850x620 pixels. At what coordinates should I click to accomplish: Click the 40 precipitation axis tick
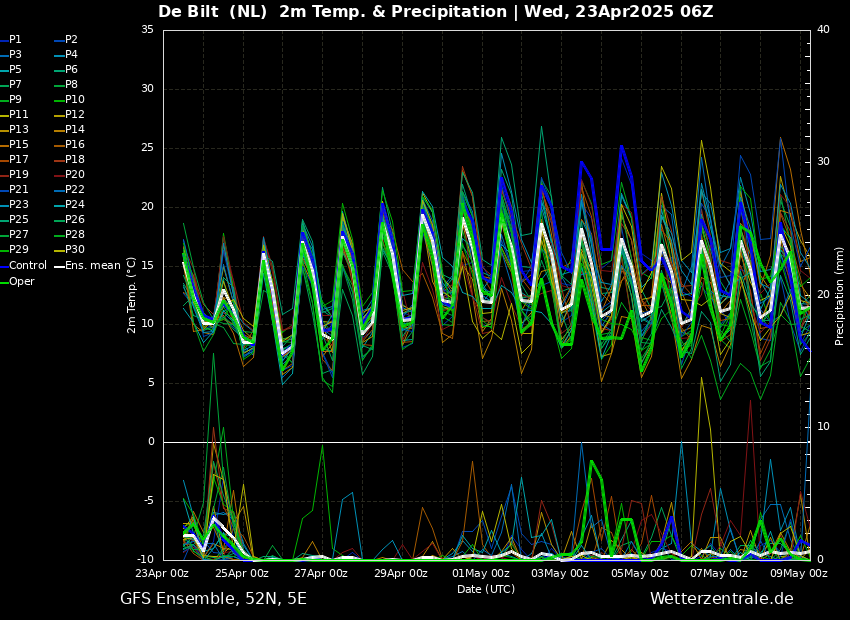pos(823,30)
